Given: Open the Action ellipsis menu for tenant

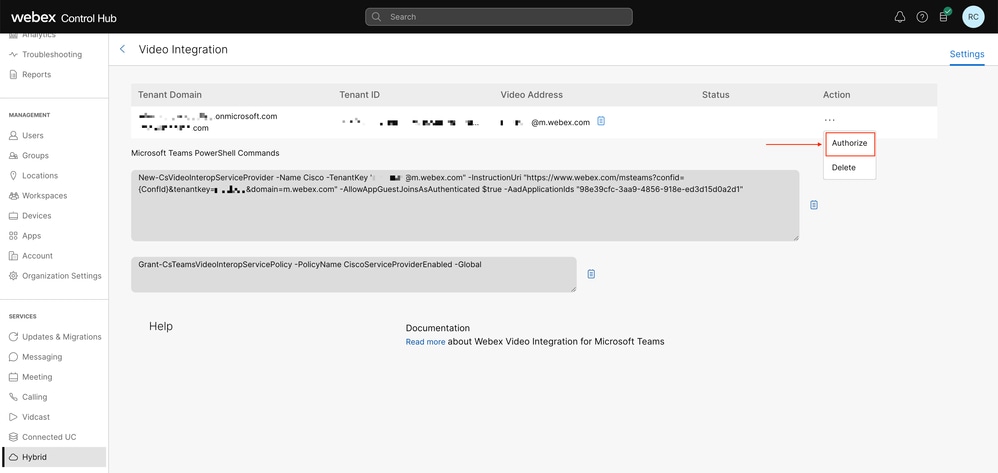Looking at the screenshot, I should [x=829, y=120].
